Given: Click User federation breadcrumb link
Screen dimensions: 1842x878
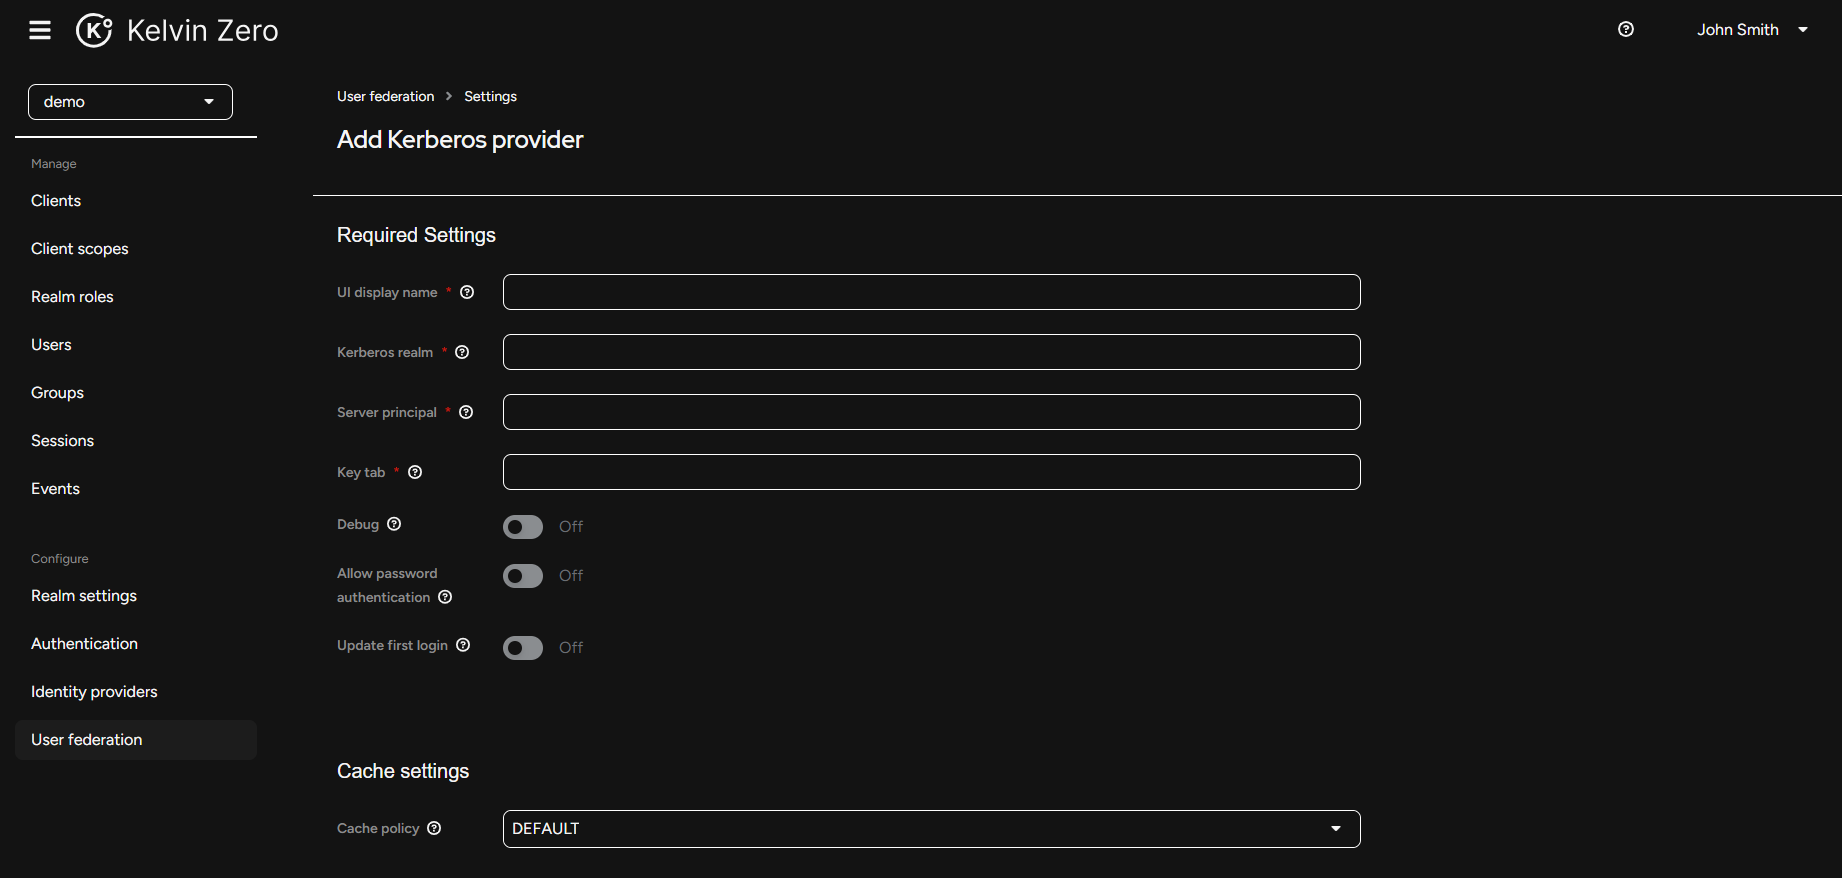Looking at the screenshot, I should pyautogui.click(x=385, y=96).
